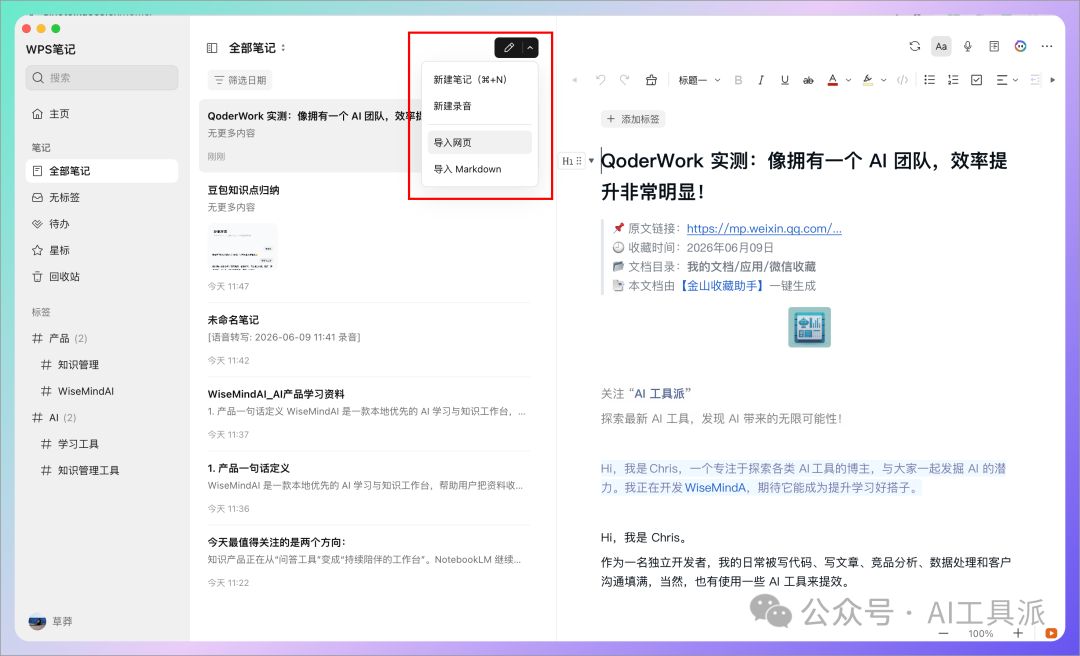
Task: Toggle the sidebar panel icon
Action: click(x=212, y=48)
